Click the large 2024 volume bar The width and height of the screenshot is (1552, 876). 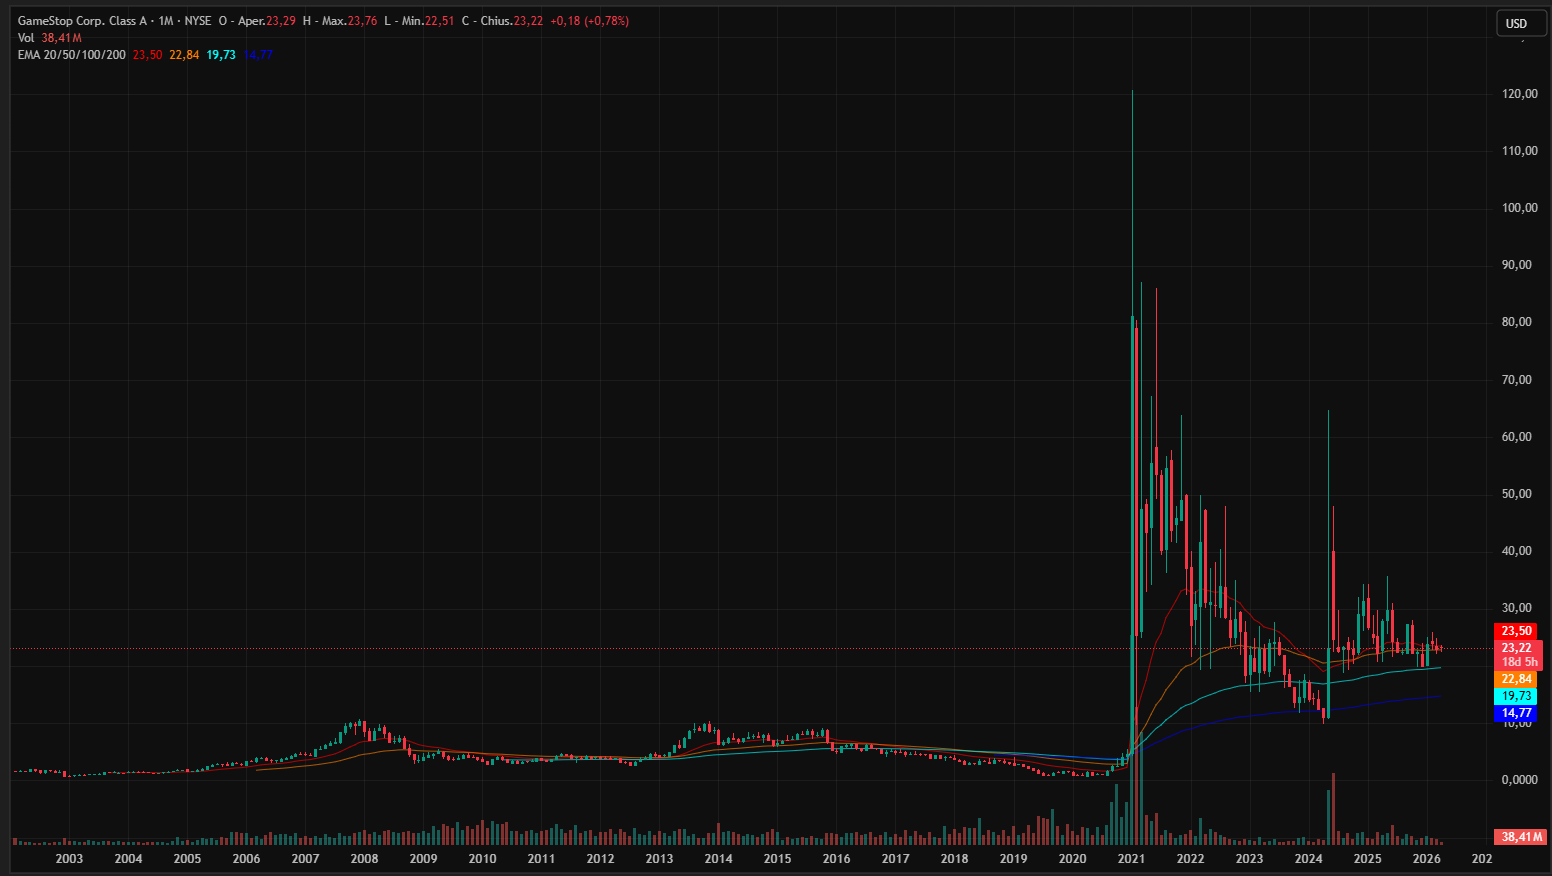(1333, 809)
